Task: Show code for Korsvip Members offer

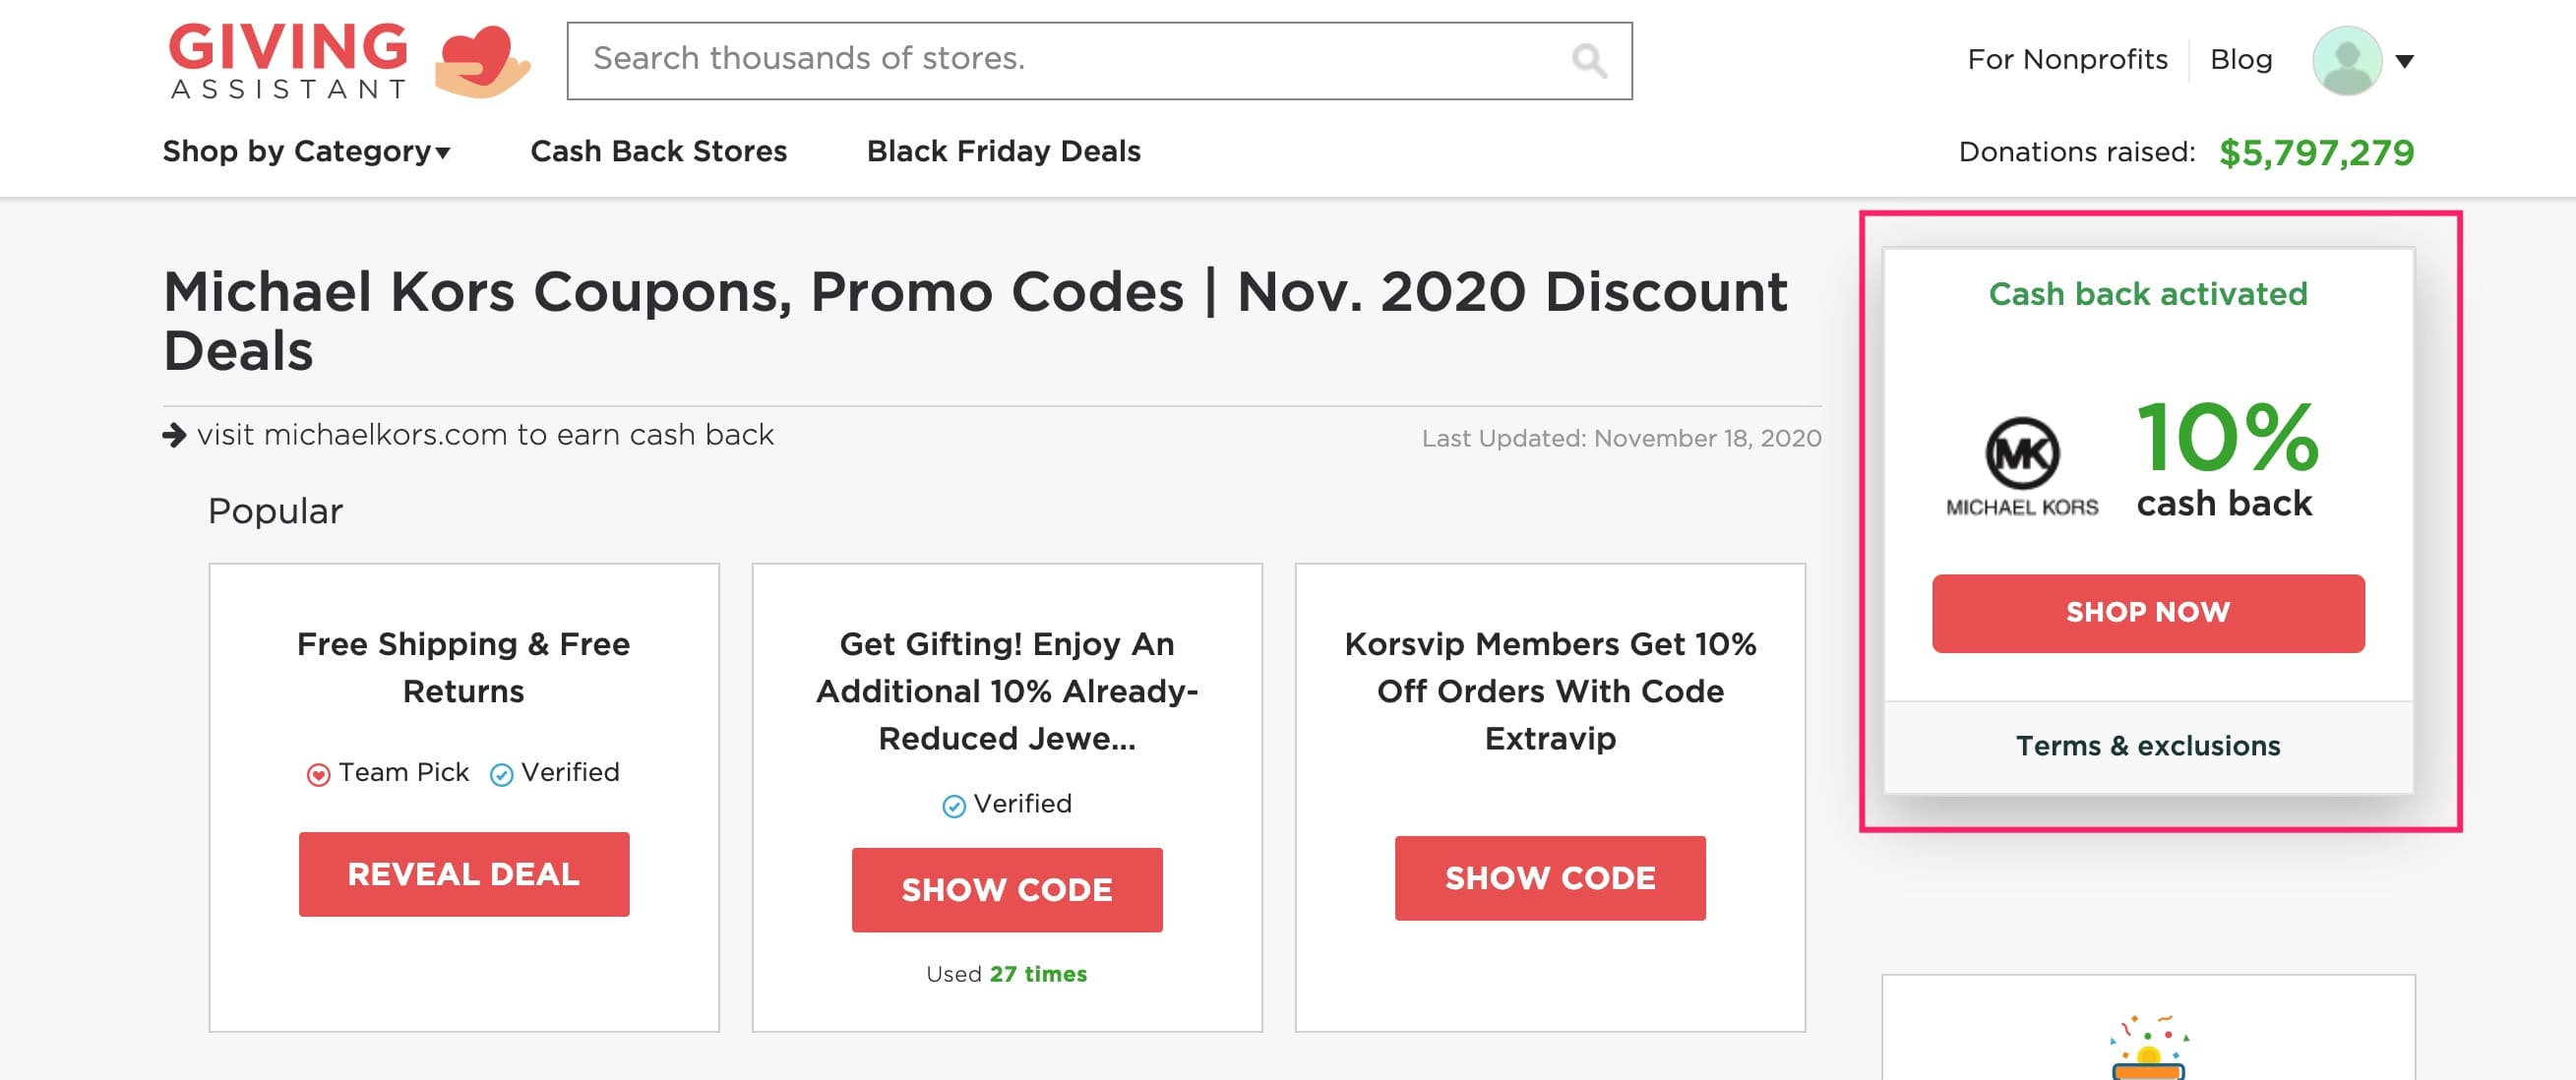Action: 1549,878
